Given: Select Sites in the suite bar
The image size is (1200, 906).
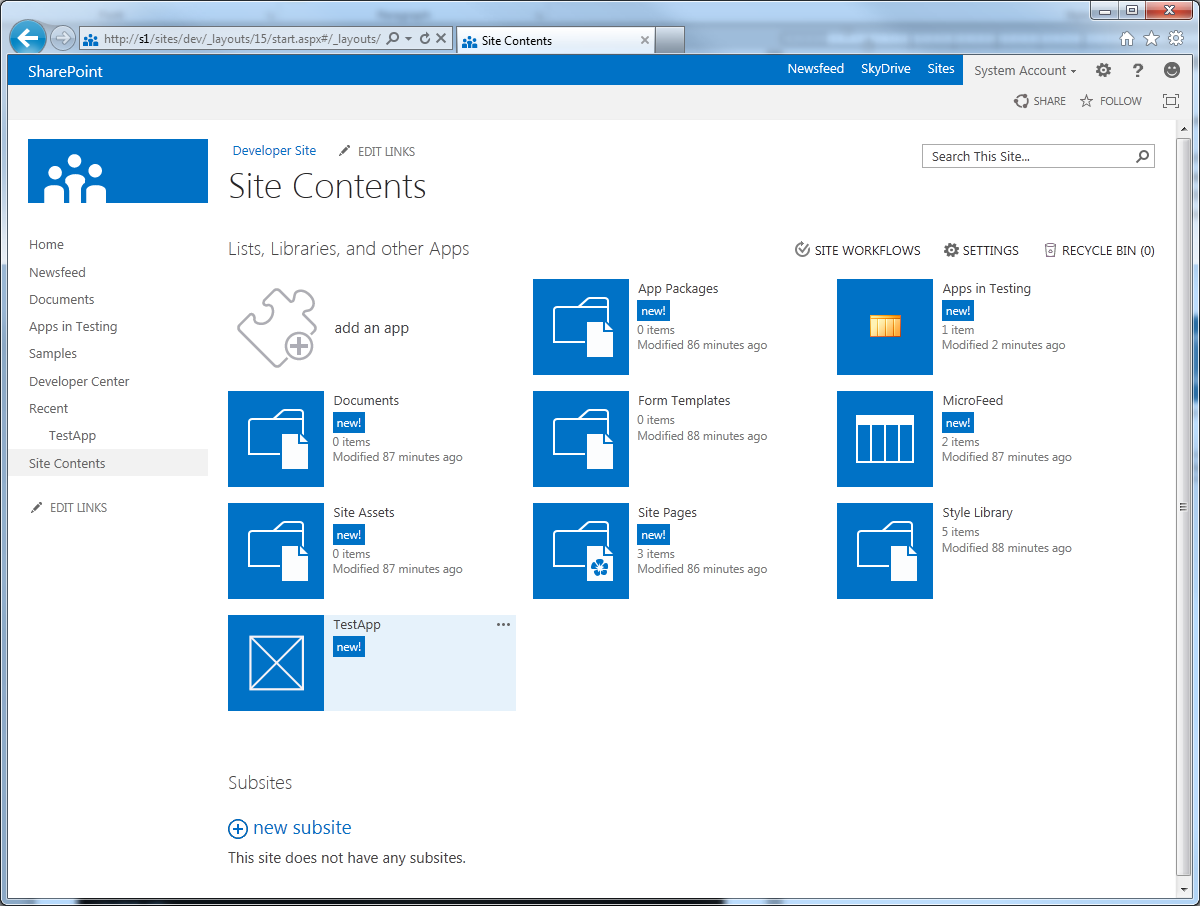Looking at the screenshot, I should (x=940, y=69).
